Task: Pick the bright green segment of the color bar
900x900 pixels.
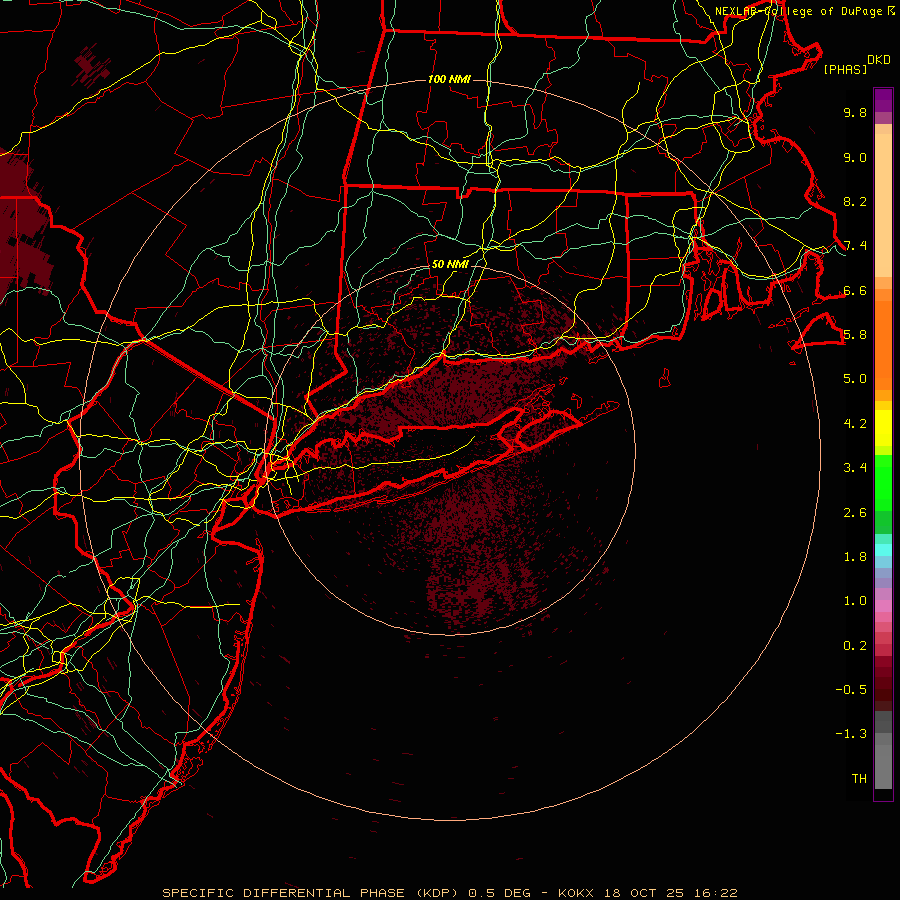Action: 883,482
